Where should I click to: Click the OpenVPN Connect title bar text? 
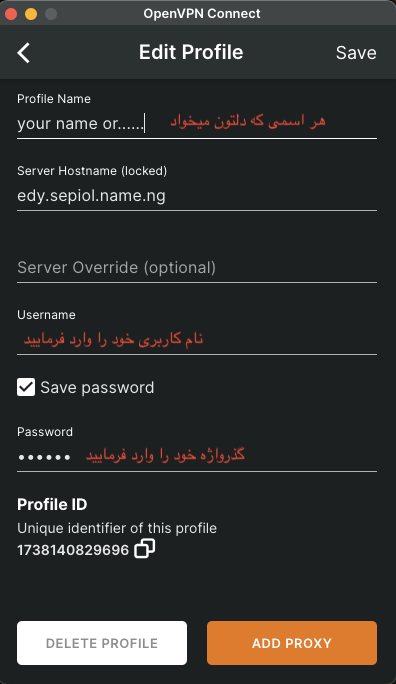point(201,14)
